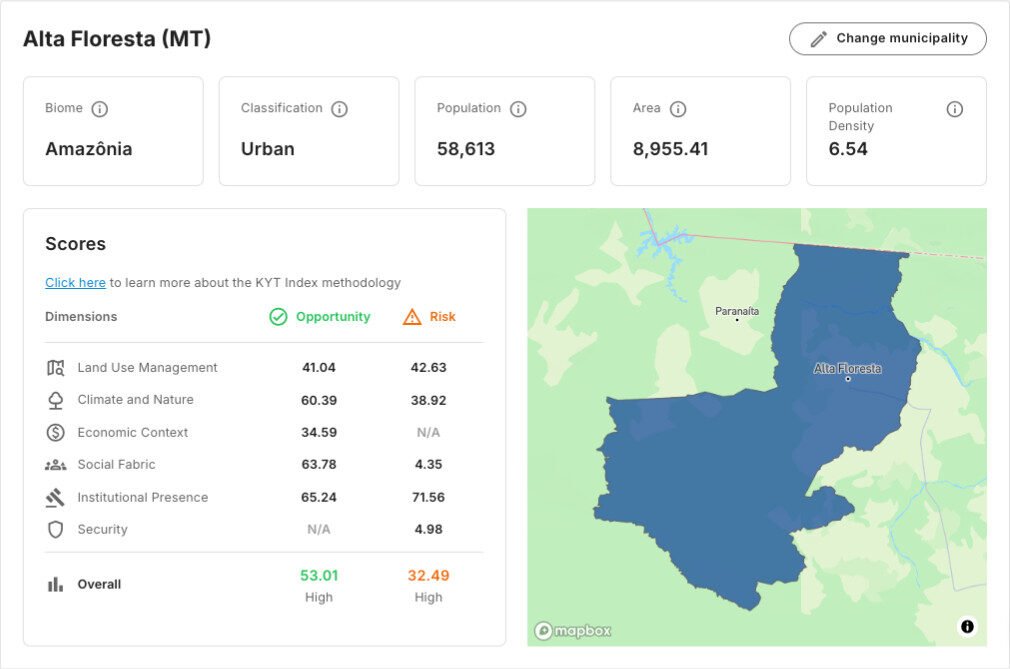Click the info icon next to Area
The image size is (1010, 669).
point(678,109)
